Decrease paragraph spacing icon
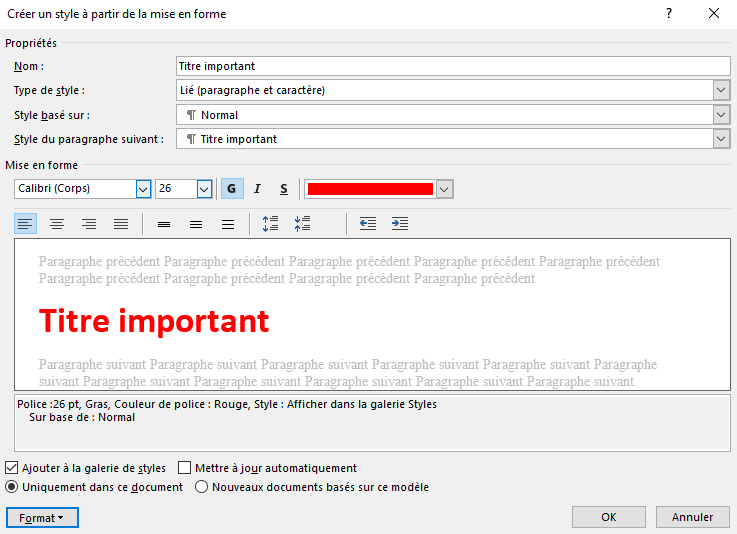Viewport: 737px width, 534px height. point(302,224)
